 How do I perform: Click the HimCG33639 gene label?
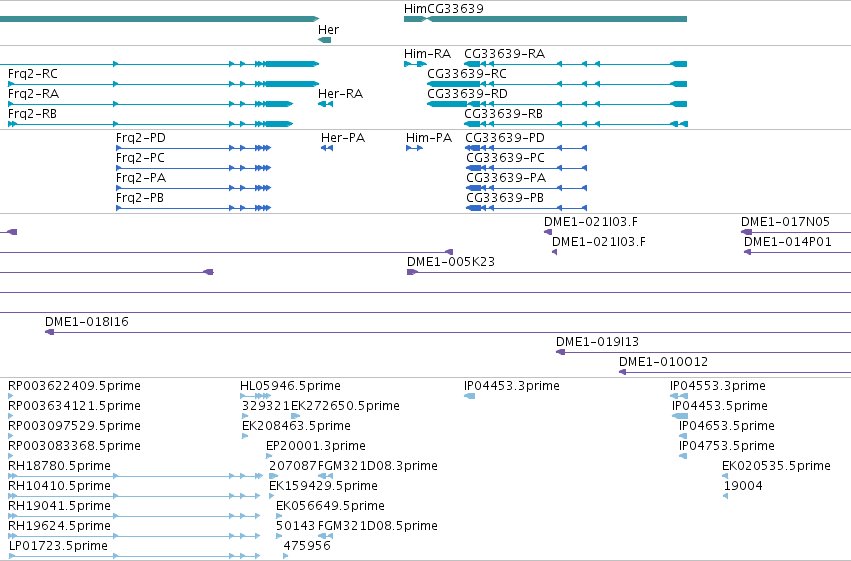pyautogui.click(x=443, y=9)
